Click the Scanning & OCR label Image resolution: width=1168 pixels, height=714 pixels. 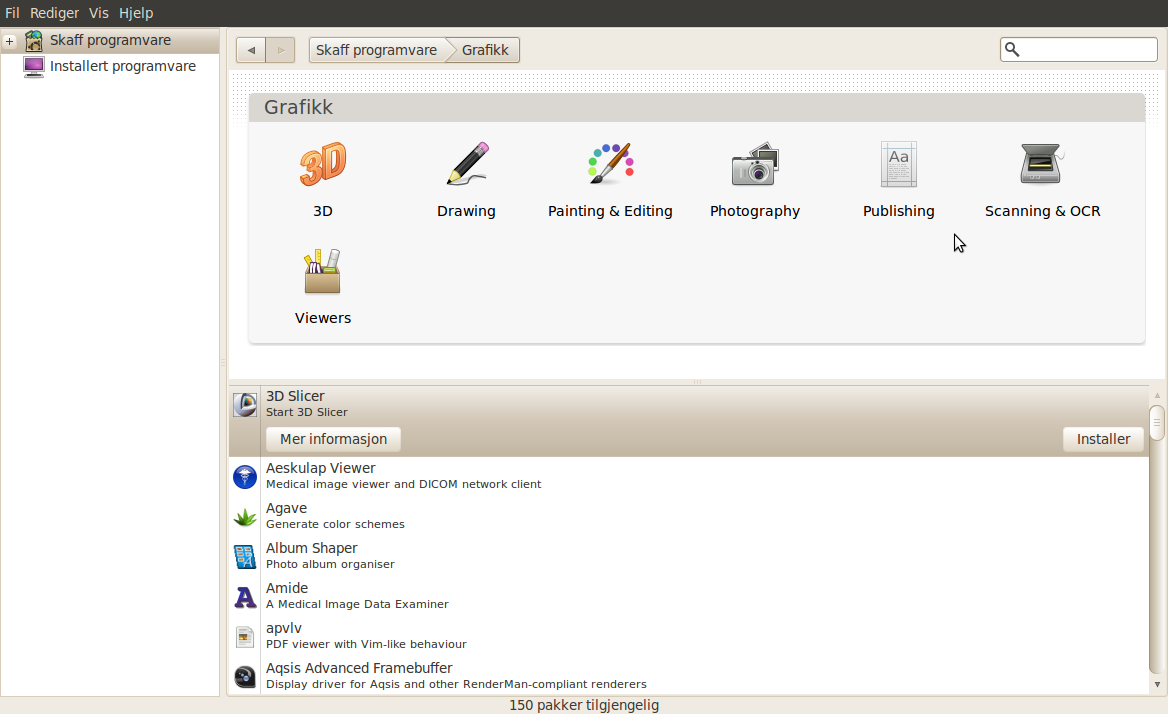pyautogui.click(x=1042, y=211)
